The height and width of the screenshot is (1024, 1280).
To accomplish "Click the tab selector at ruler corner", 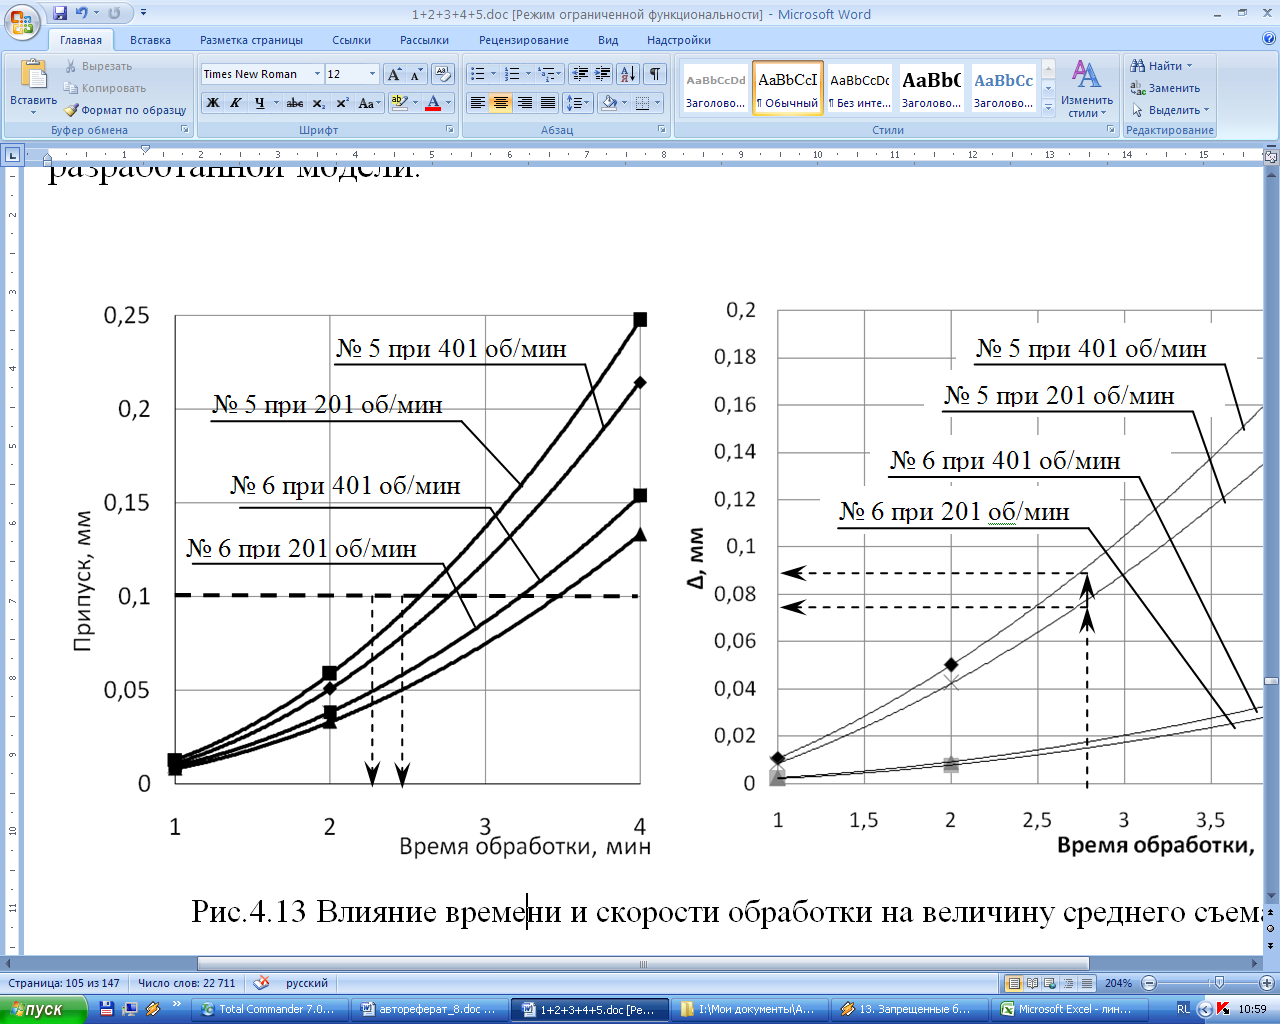I will click(x=12, y=155).
